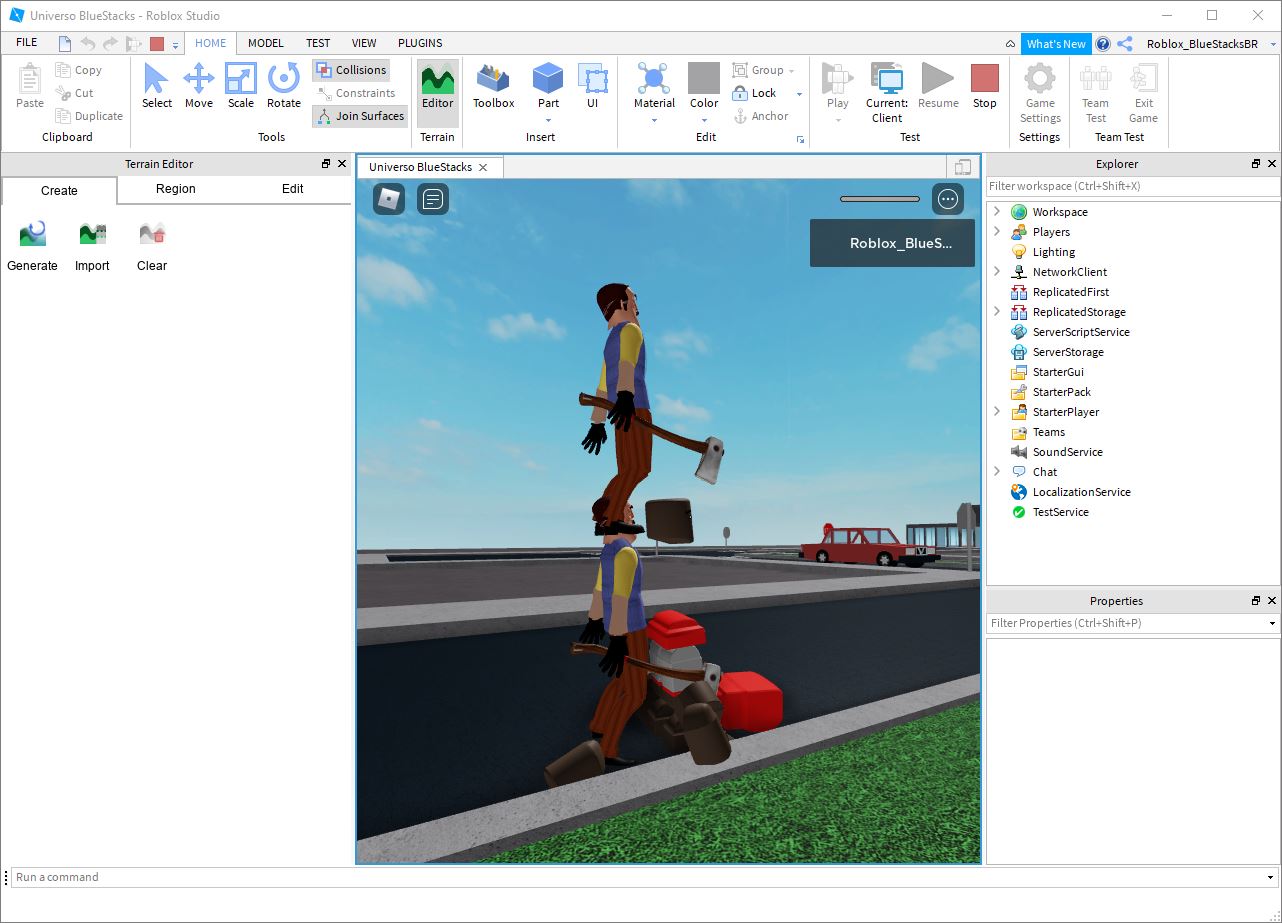Image resolution: width=1282 pixels, height=923 pixels.
Task: Open the Material dropdown arrow
Action: point(654,121)
